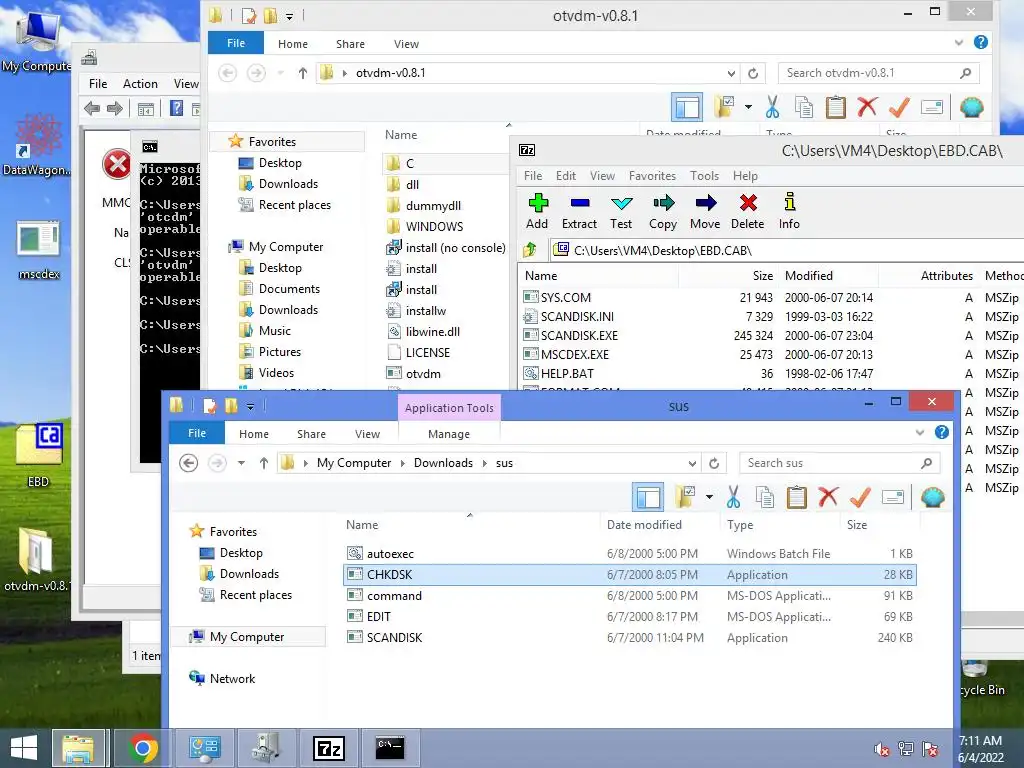Expand the address bar dropdown in sus window
Viewport: 1024px width, 768px height.
692,463
